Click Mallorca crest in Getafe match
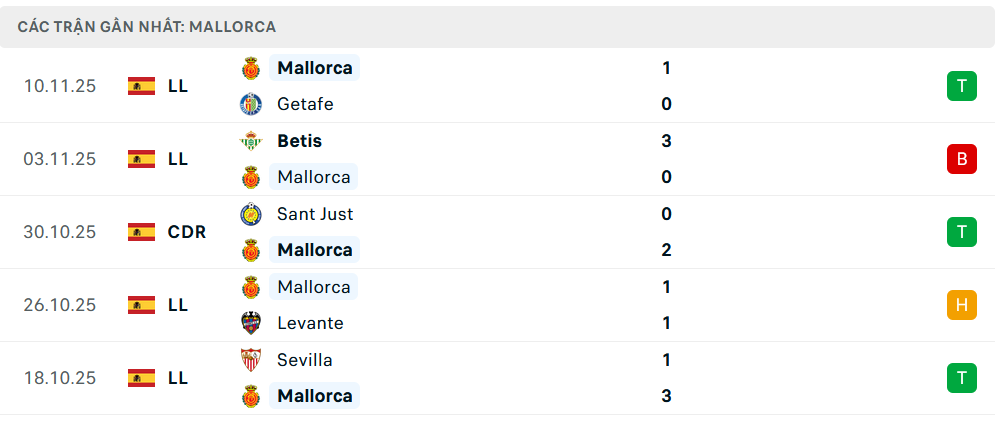 pos(250,68)
